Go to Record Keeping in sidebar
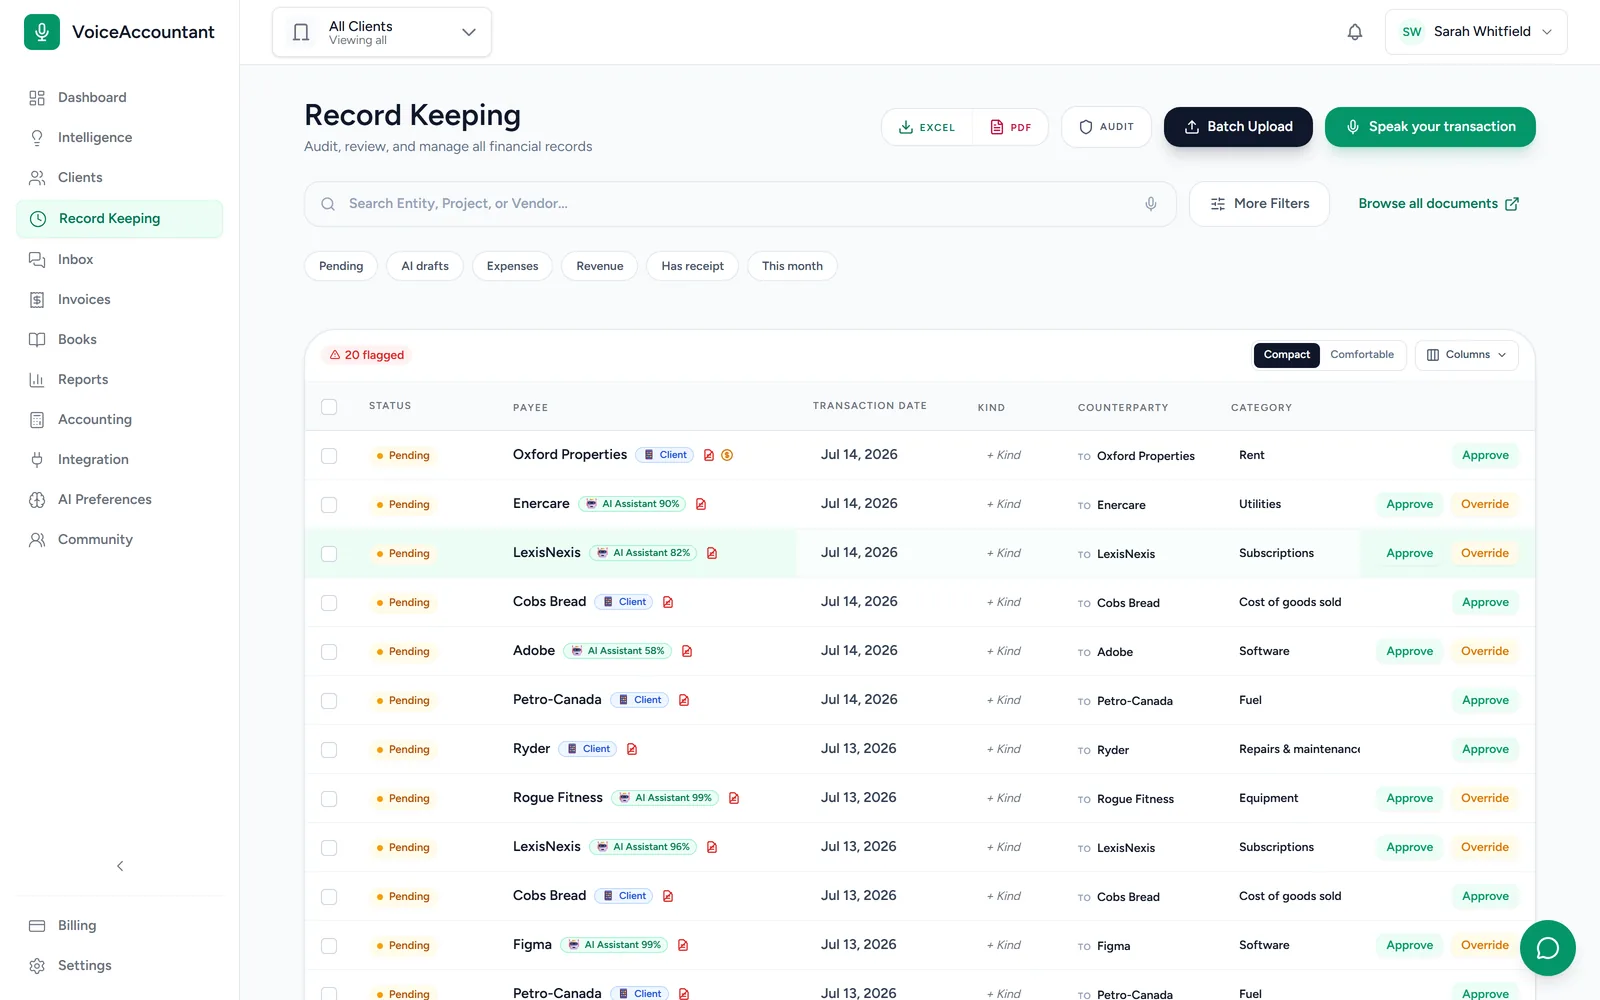 click(120, 219)
